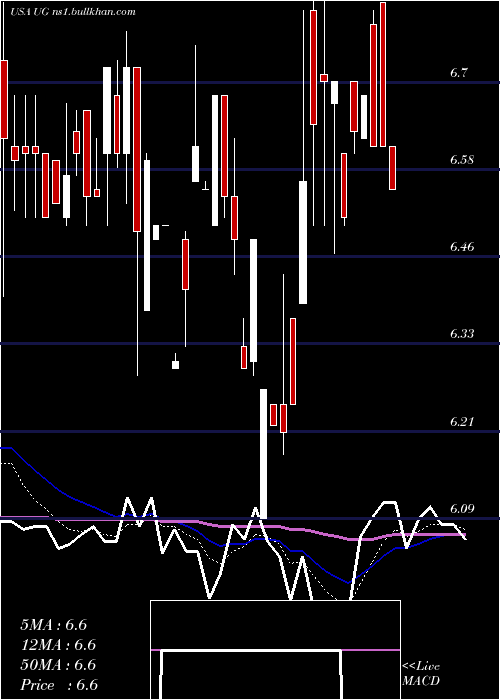The width and height of the screenshot is (500, 700).
Task: Click the 'Price : 6.6' readout
Action: [x=59, y=685]
